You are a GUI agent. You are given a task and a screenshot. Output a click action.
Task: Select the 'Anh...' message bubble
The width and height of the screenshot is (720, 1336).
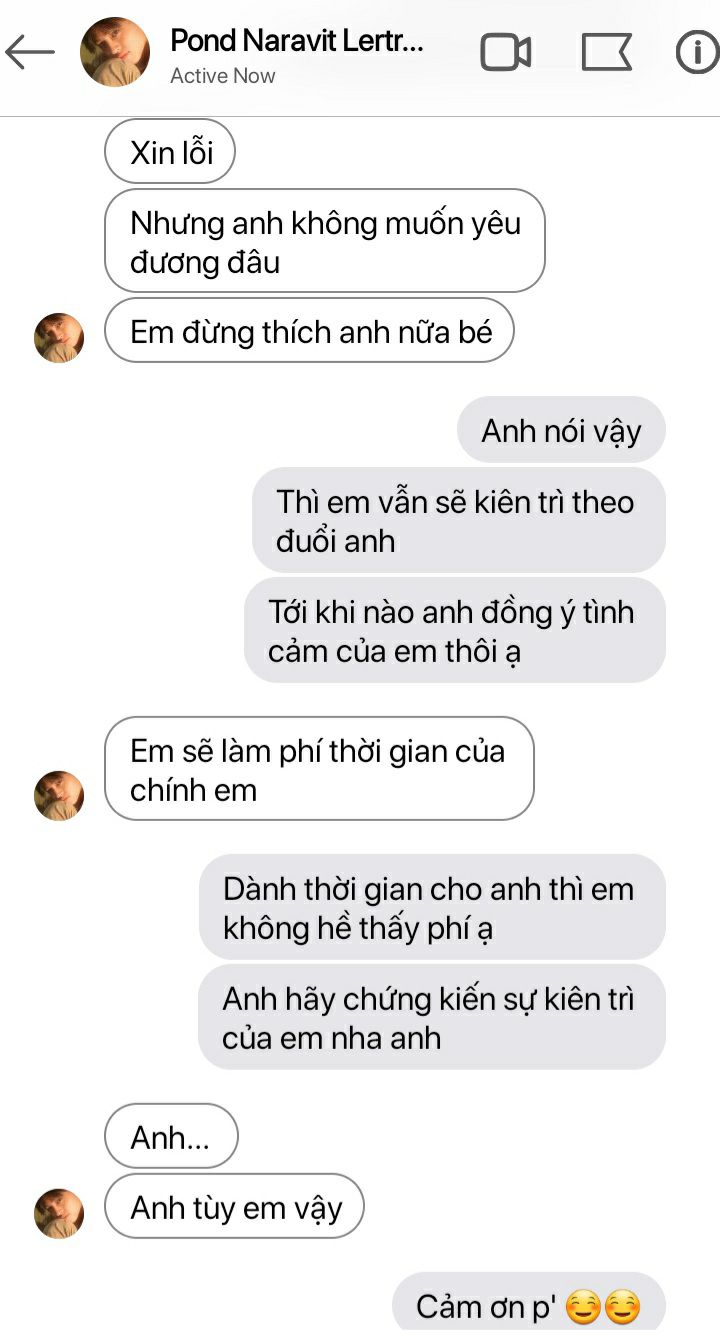(171, 1136)
